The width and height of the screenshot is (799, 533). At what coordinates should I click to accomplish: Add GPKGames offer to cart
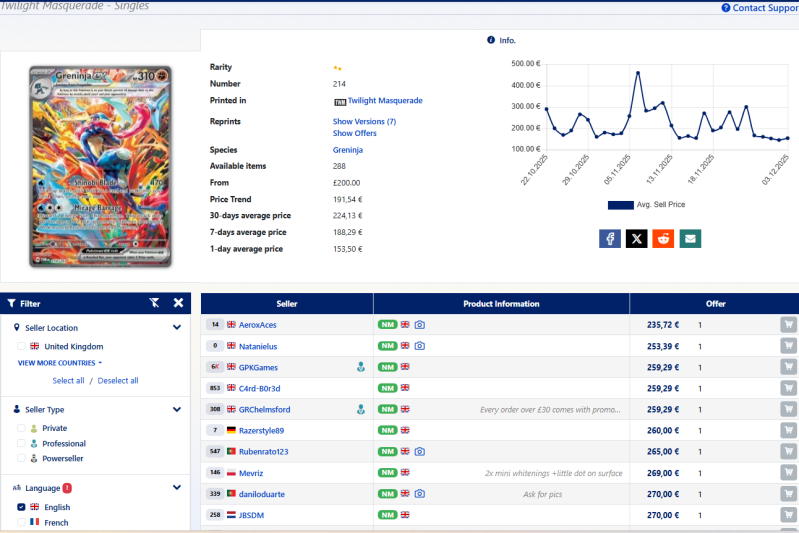[788, 367]
